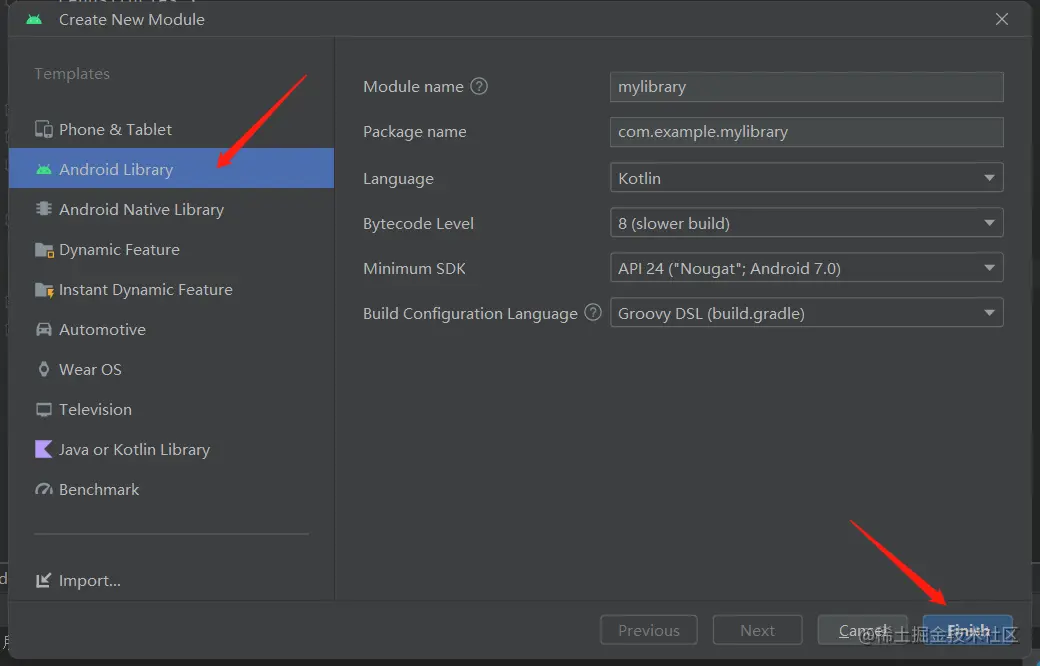This screenshot has width=1040, height=666.
Task: Expand the Bytecode Level dropdown
Action: coord(807,223)
